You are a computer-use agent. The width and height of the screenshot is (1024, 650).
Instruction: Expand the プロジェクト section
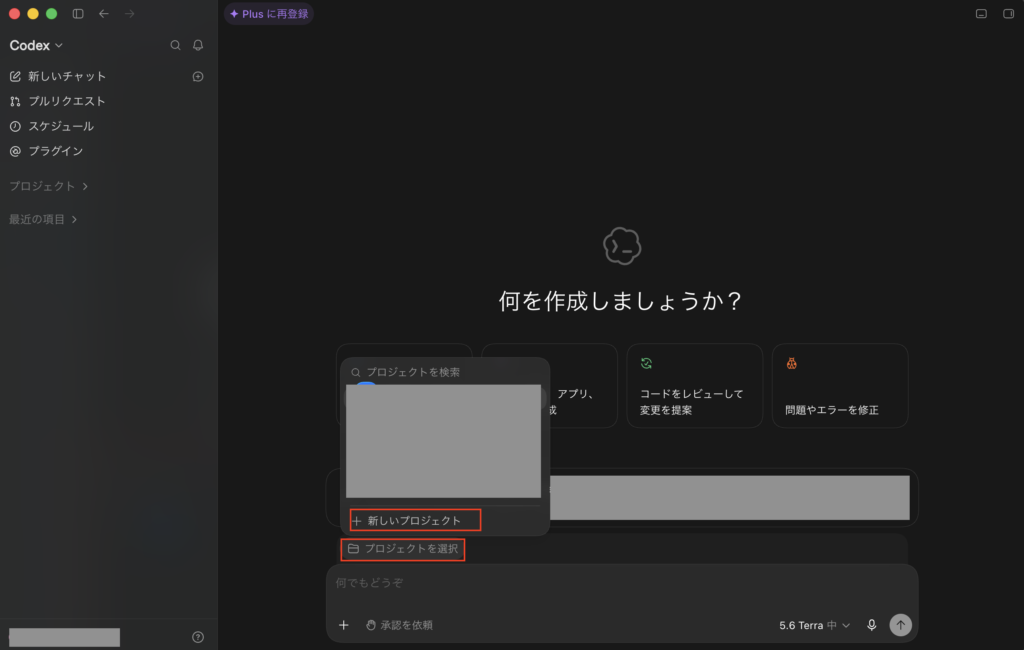coord(48,186)
